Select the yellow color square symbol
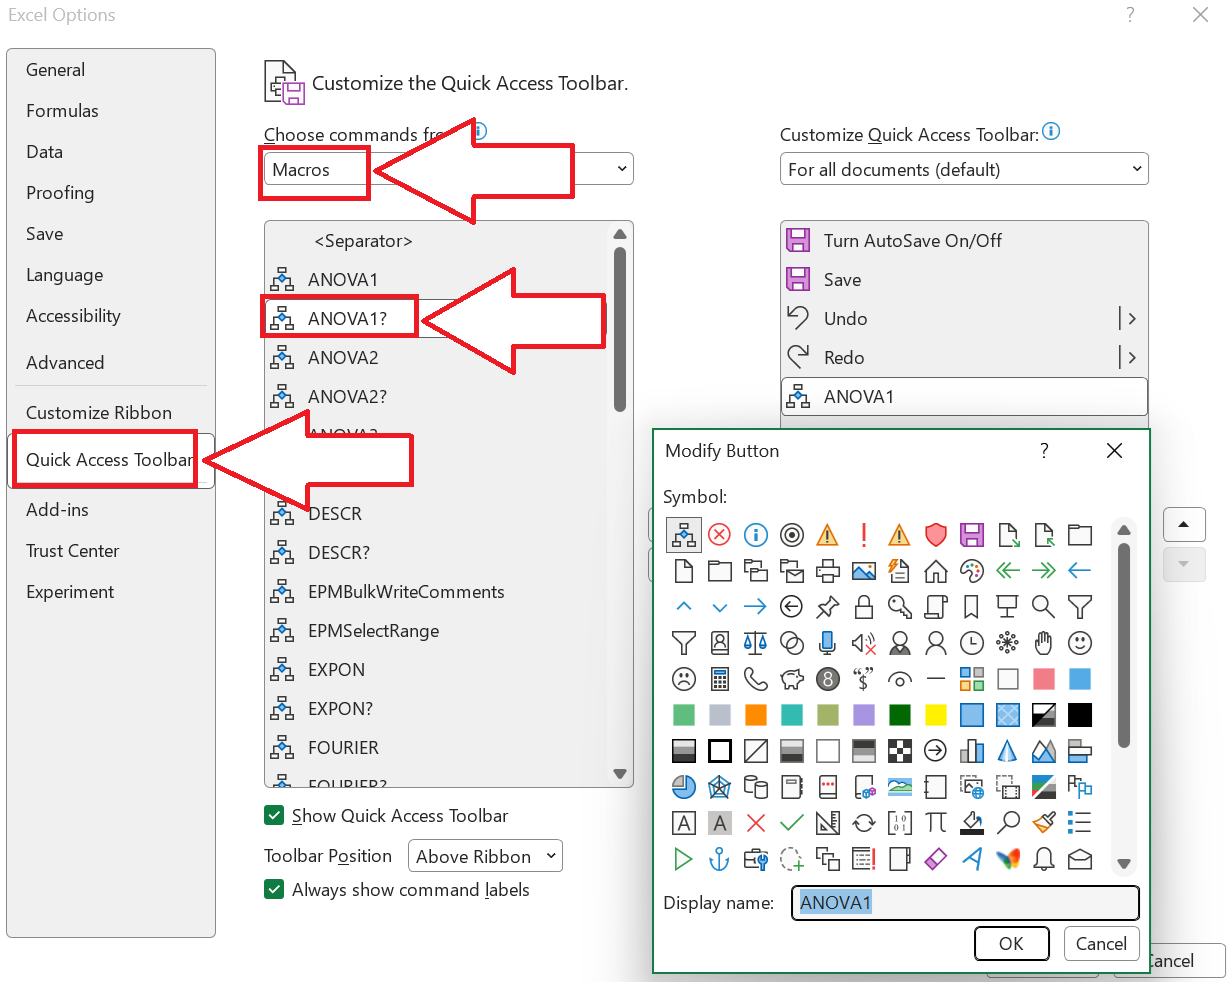1232x982 pixels. 936,715
